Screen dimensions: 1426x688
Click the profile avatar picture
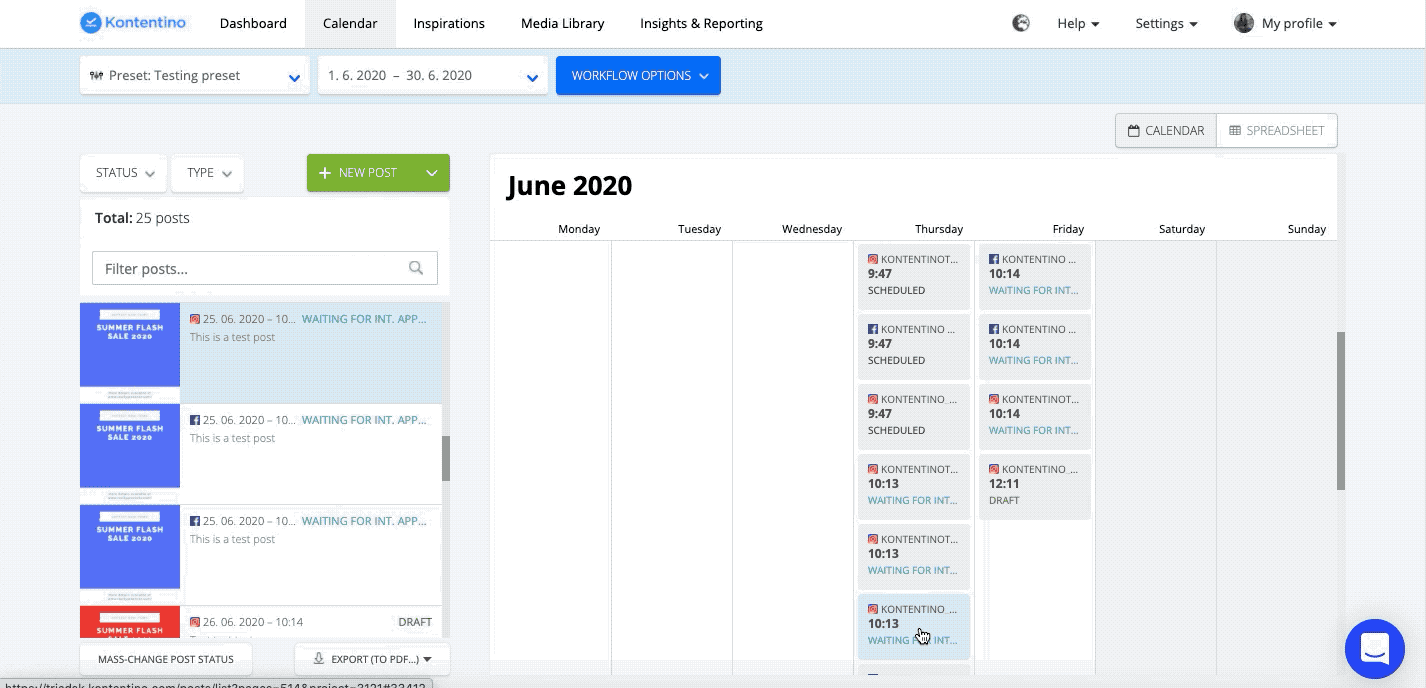coord(1244,23)
